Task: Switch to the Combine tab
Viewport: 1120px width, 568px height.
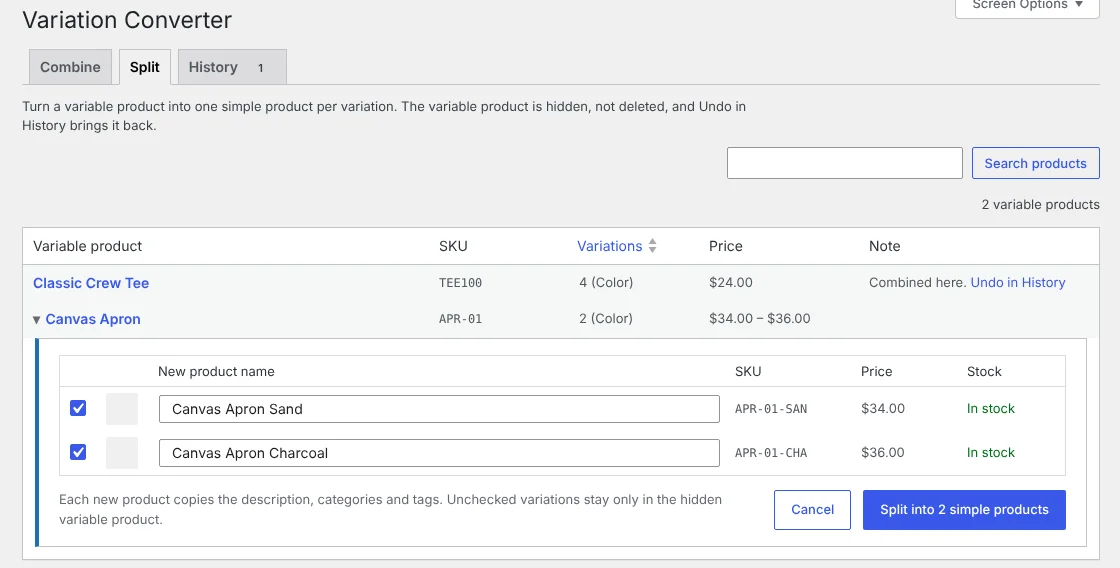Action: 70,67
